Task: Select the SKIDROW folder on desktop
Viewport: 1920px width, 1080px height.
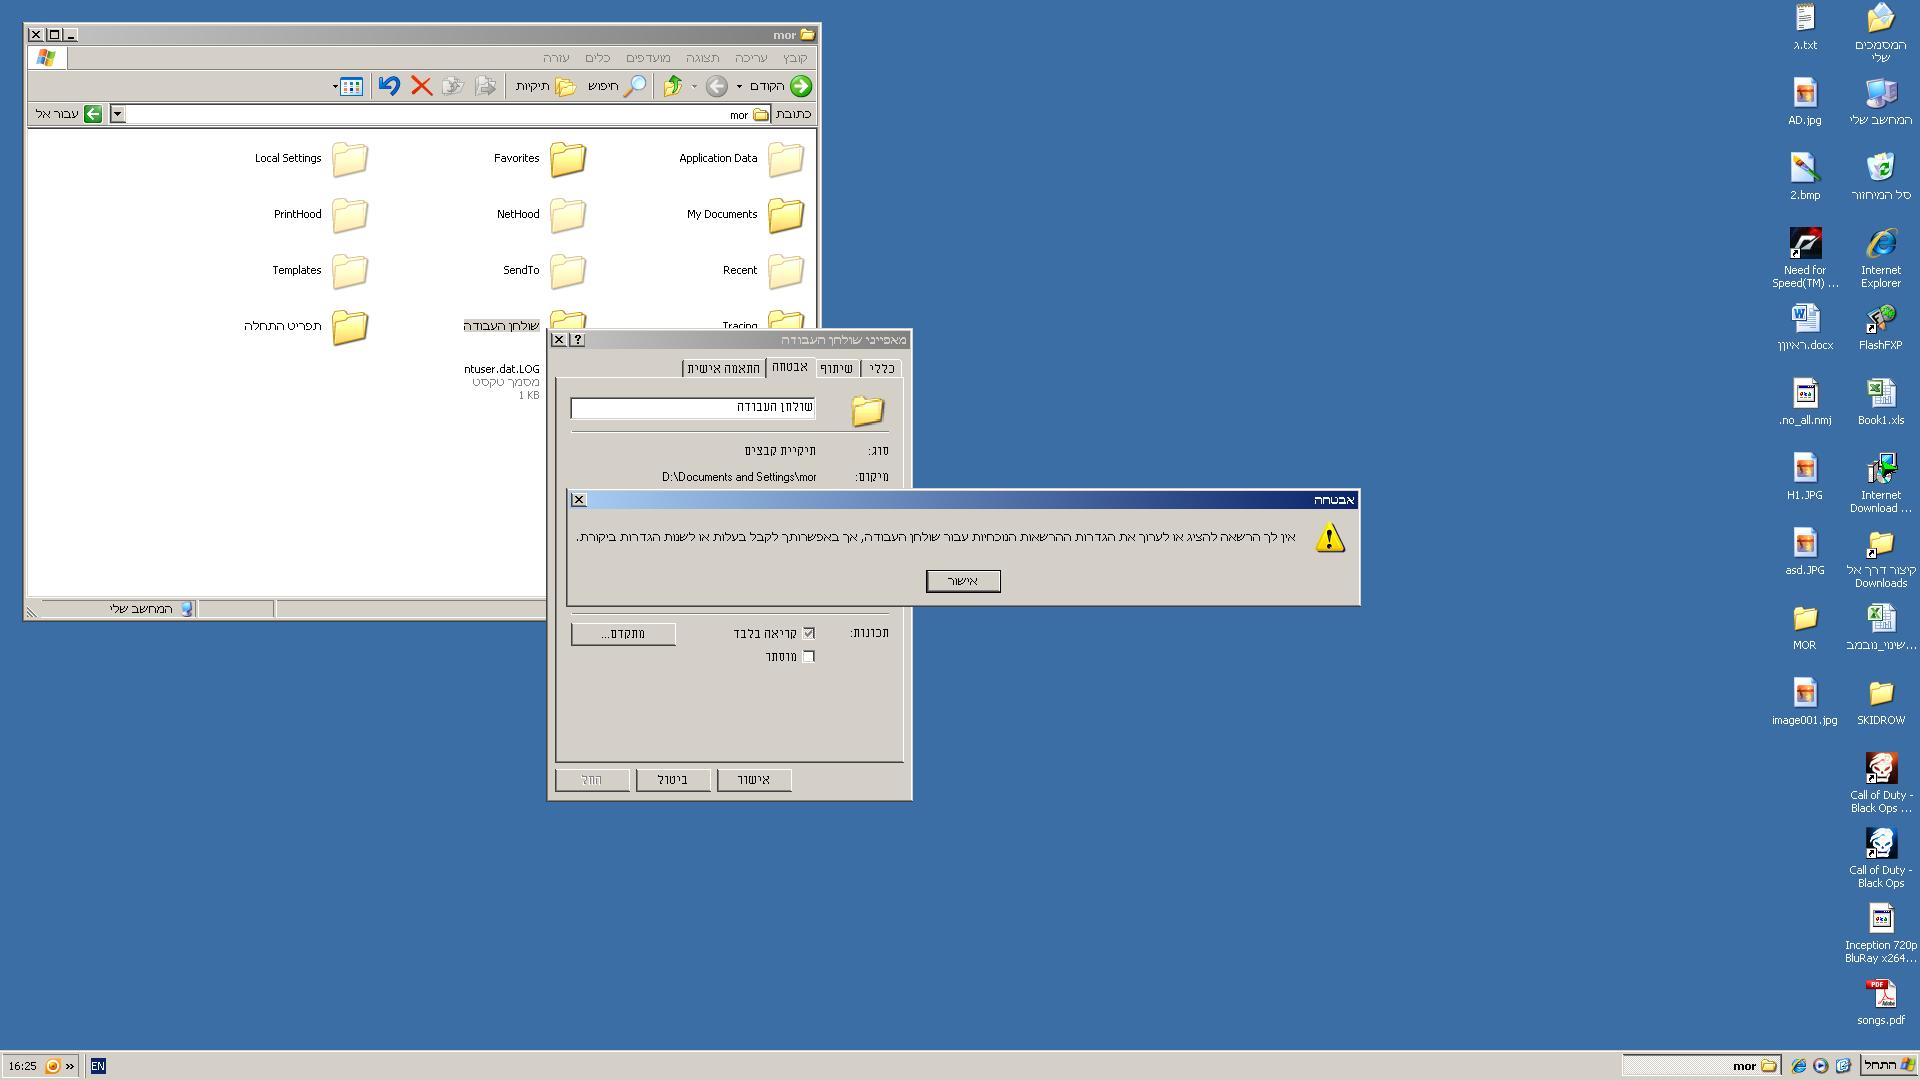Action: [x=1880, y=702]
